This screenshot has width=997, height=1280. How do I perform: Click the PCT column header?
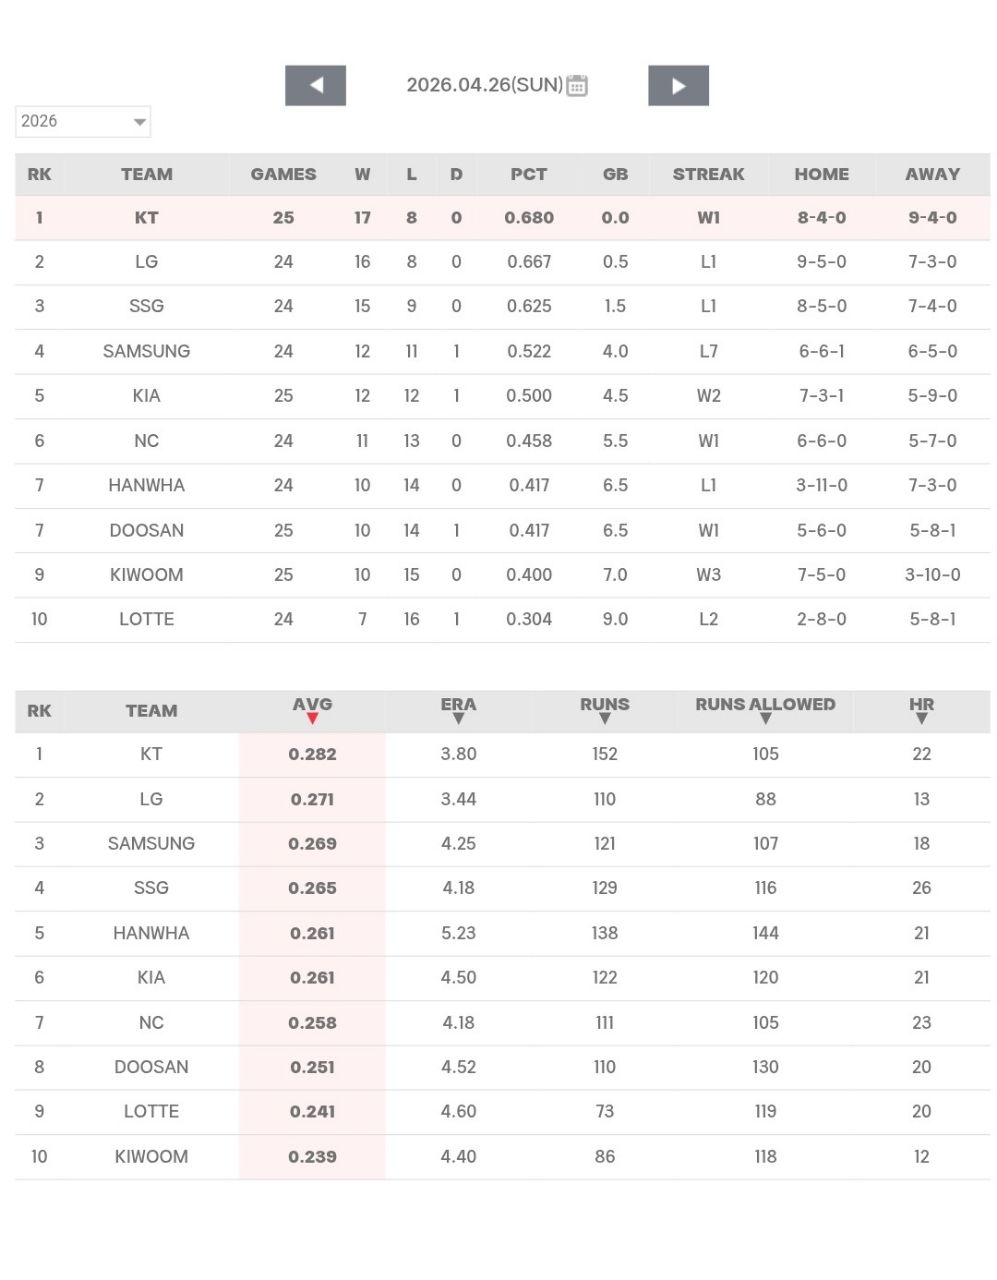click(x=528, y=174)
